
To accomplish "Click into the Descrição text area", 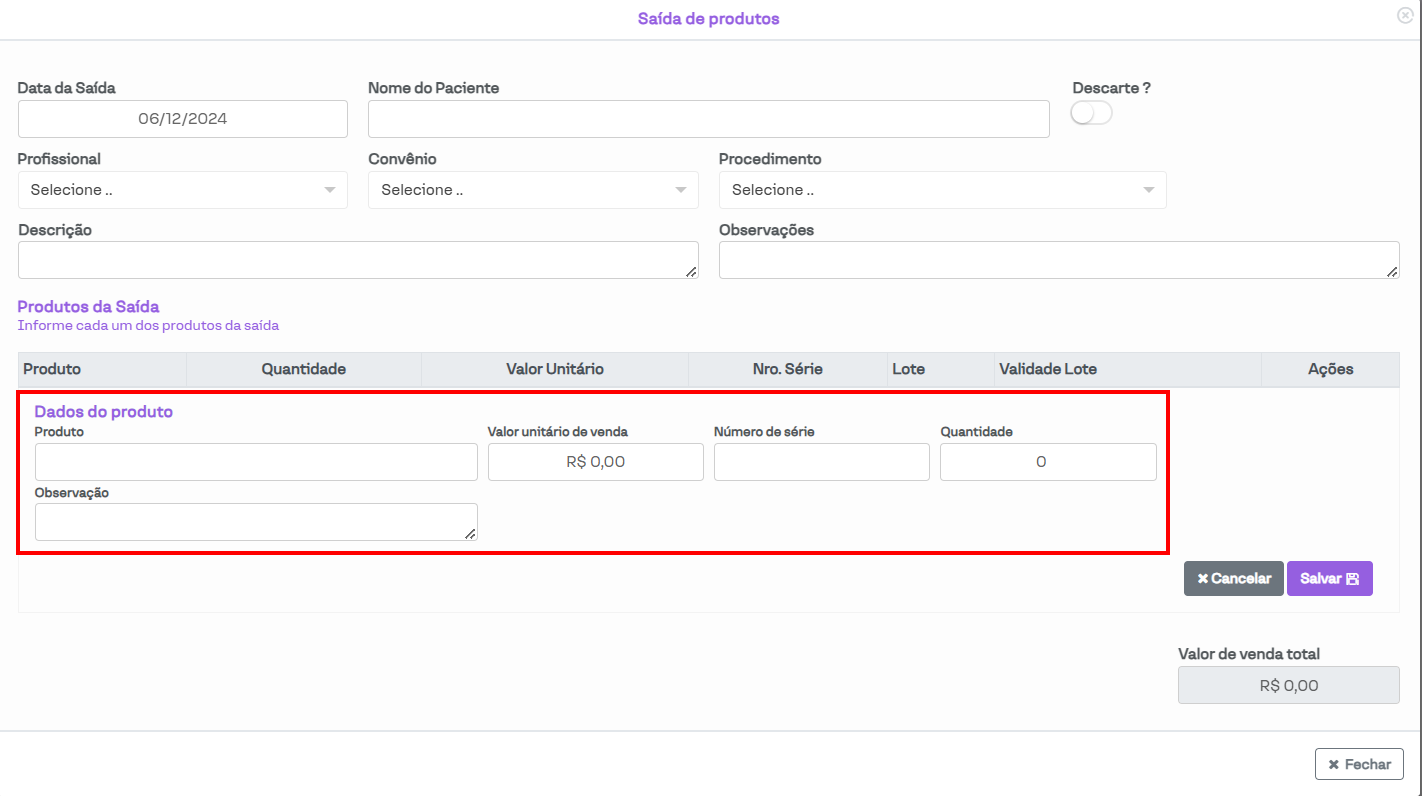I will [357, 260].
